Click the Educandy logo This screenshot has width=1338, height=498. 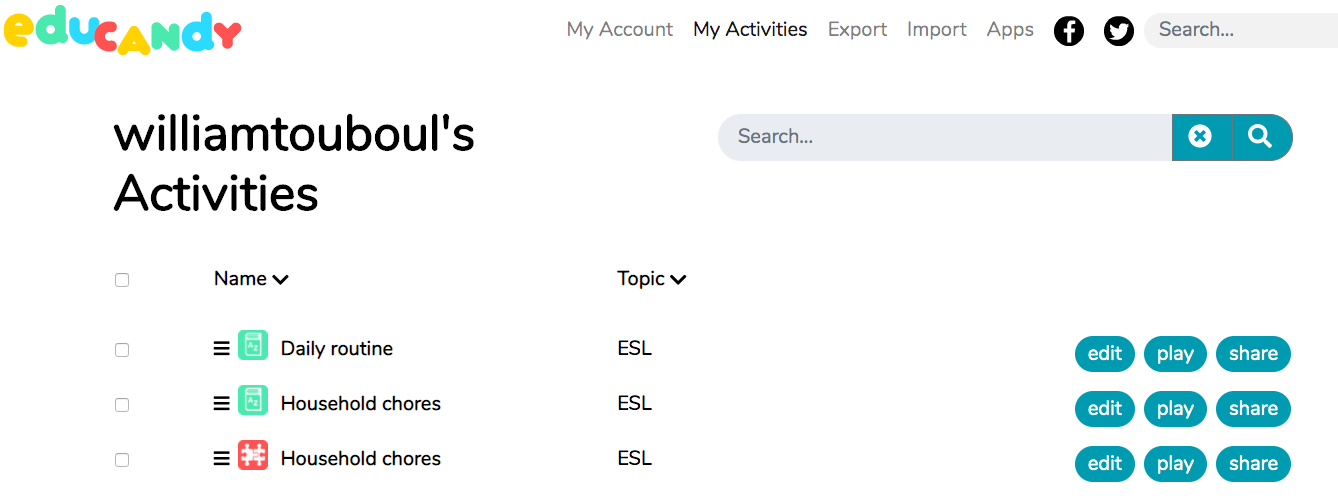(122, 32)
